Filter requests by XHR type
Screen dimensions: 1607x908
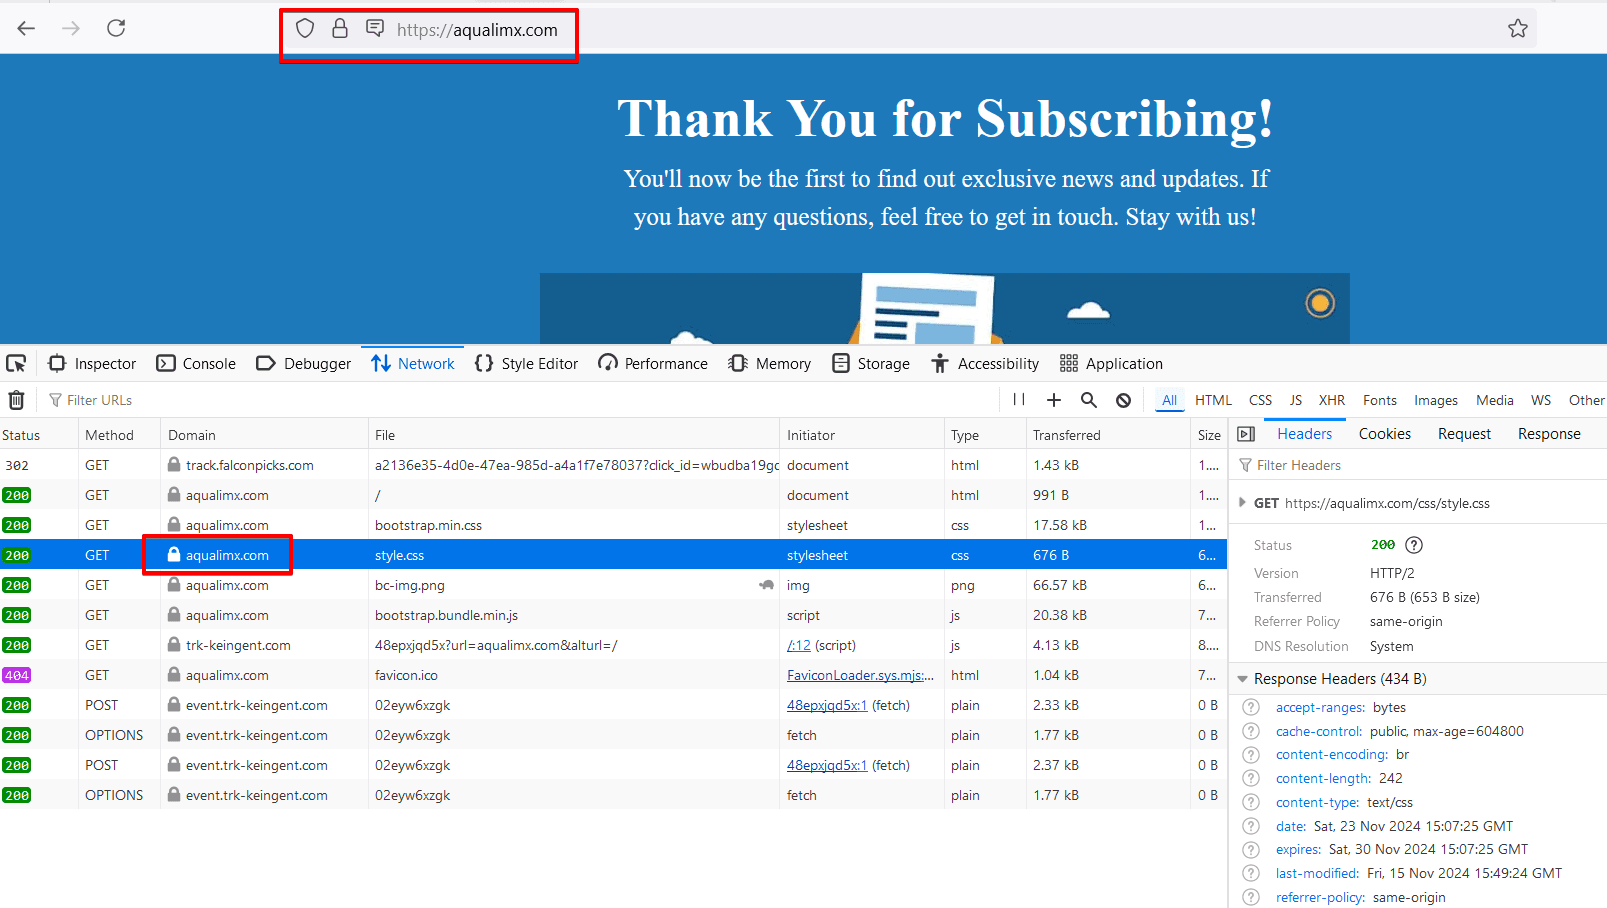pyautogui.click(x=1331, y=400)
